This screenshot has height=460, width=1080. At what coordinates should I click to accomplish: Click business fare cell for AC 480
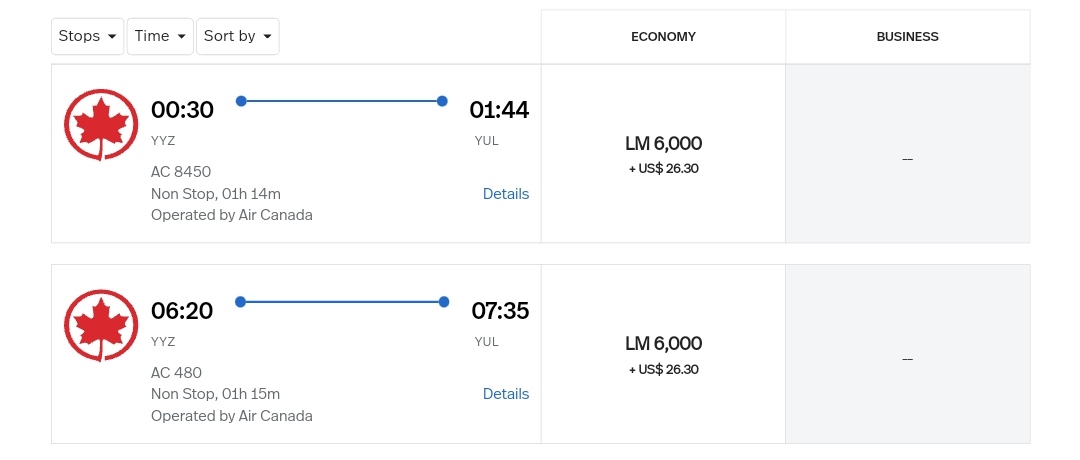click(907, 359)
